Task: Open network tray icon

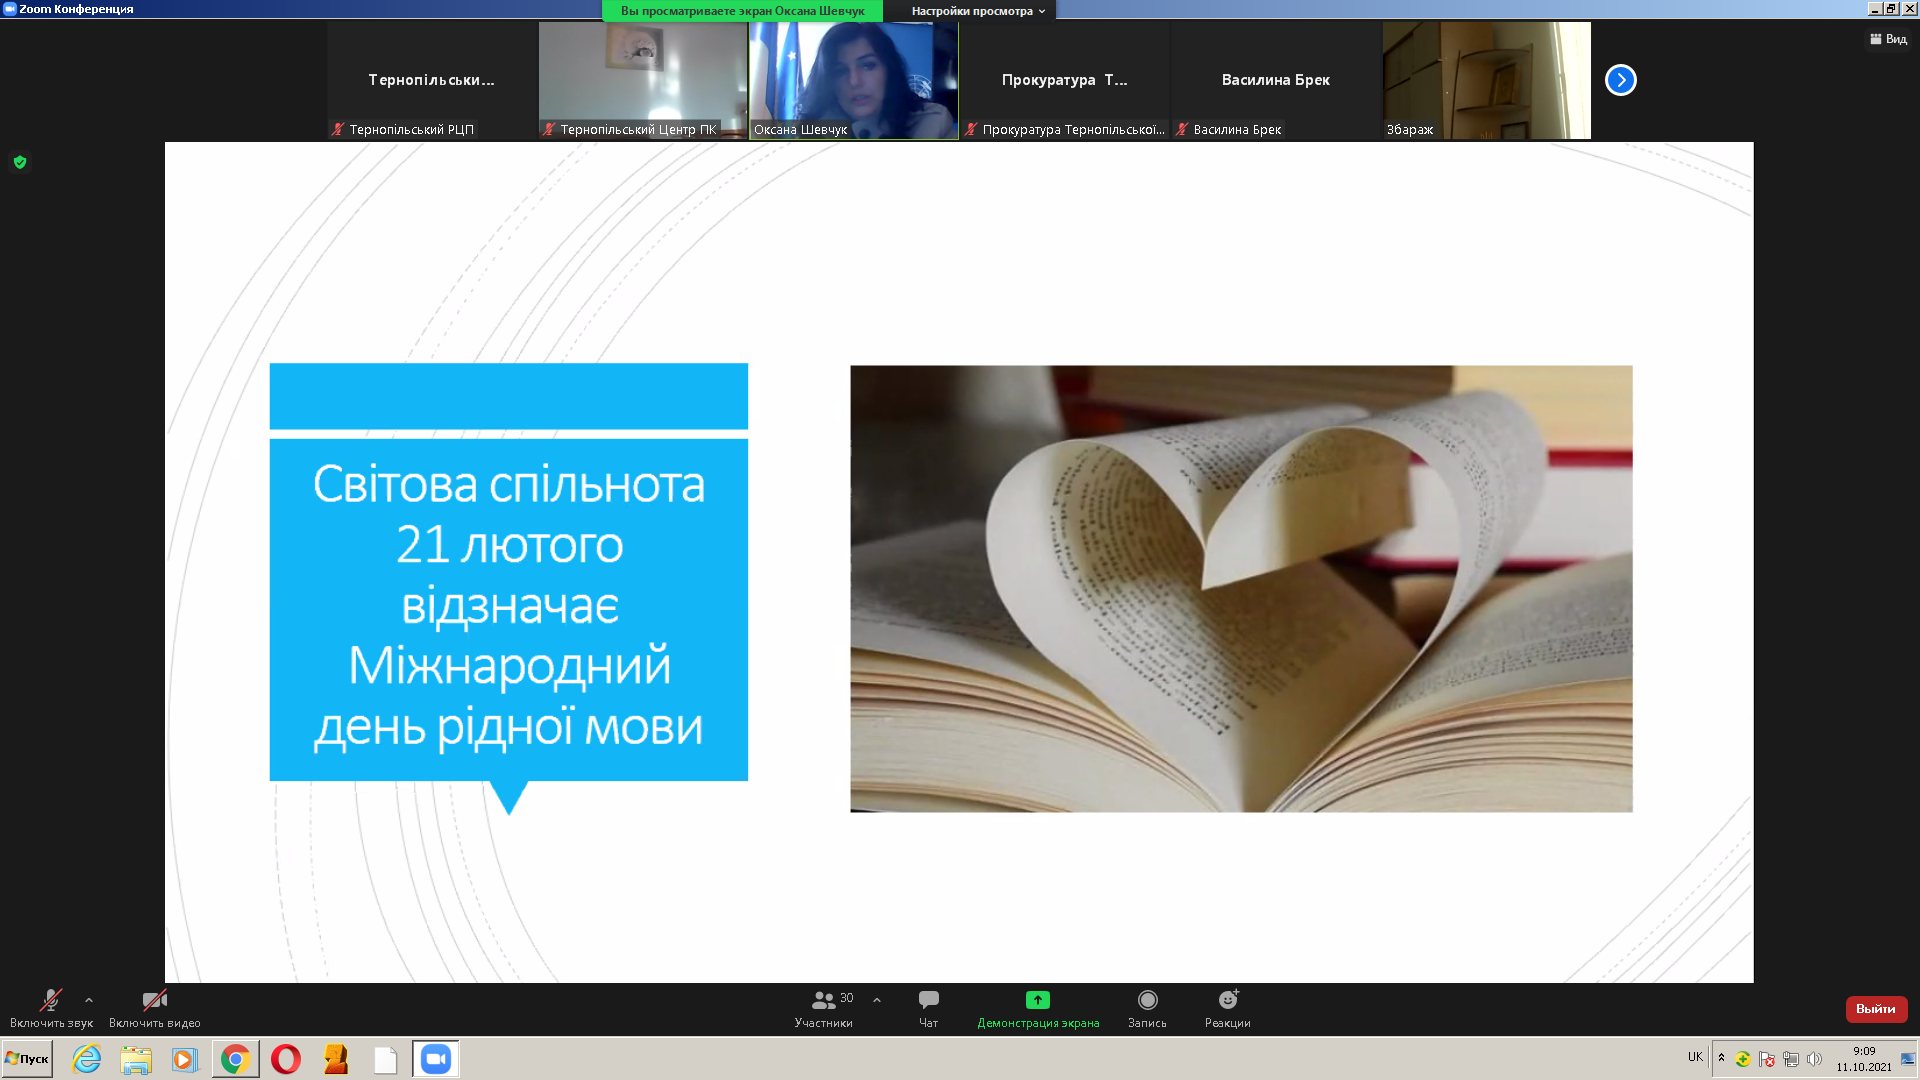Action: tap(1790, 1059)
